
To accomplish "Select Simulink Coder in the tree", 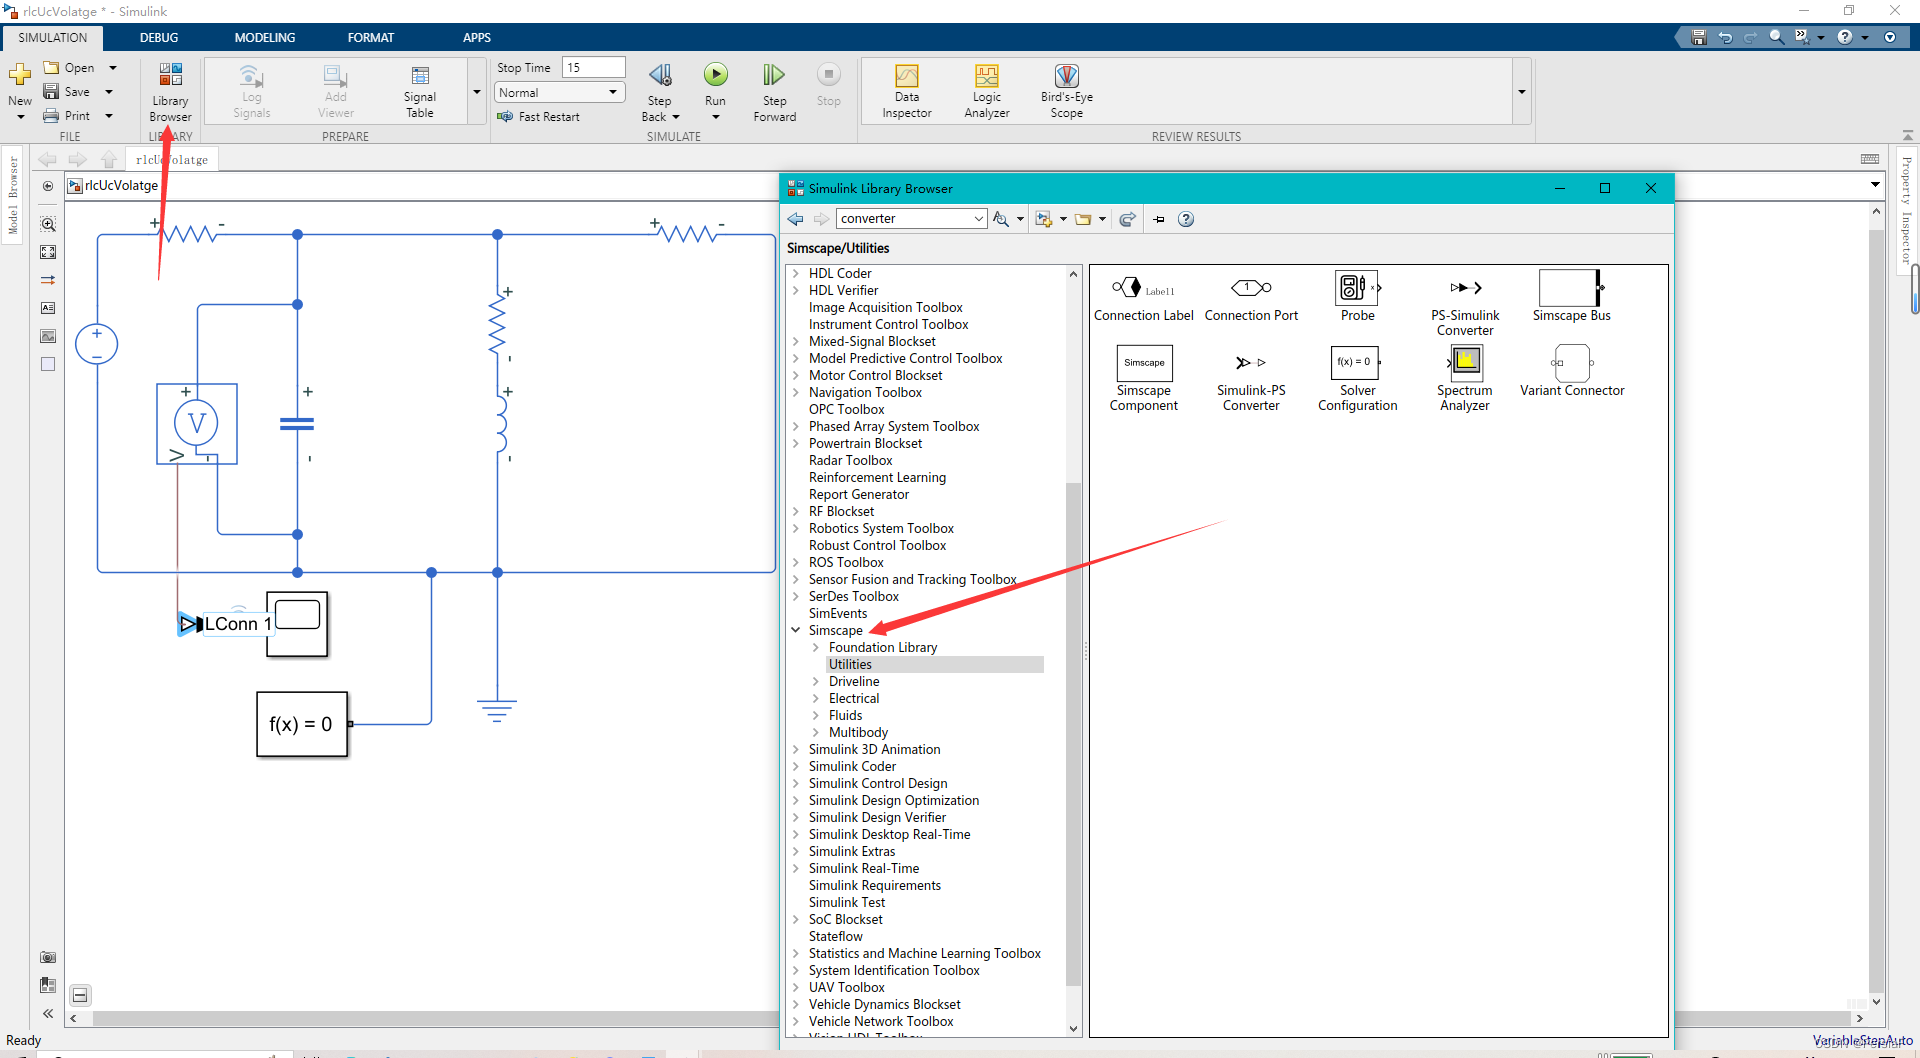I will coord(852,766).
